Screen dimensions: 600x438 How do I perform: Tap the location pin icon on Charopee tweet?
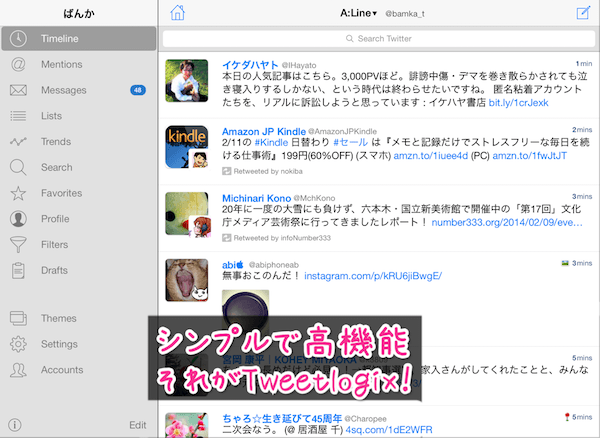(x=567, y=417)
